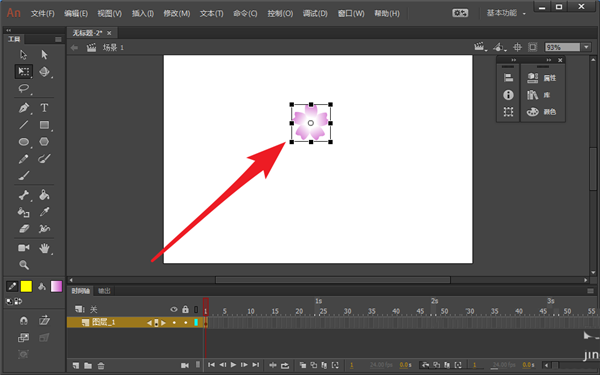600x375 pixels.
Task: Collapse tools panel double arrows
Action: [x=8, y=30]
